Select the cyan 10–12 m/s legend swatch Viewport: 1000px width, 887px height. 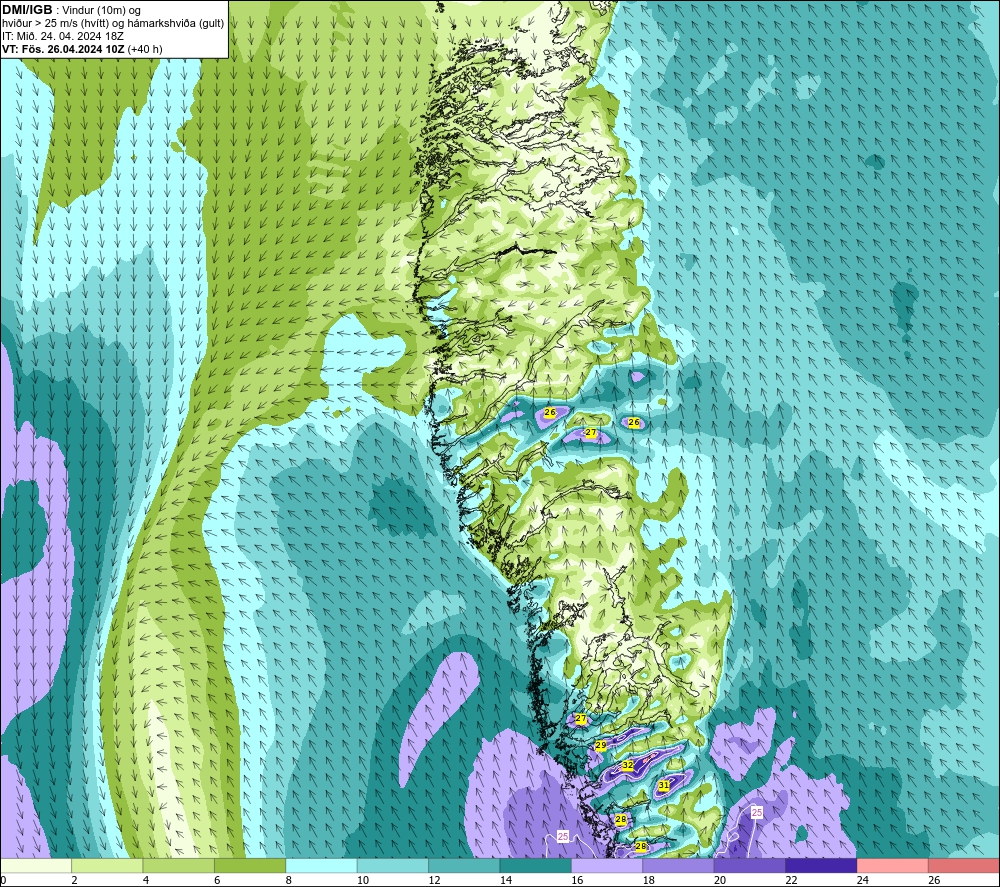393,865
